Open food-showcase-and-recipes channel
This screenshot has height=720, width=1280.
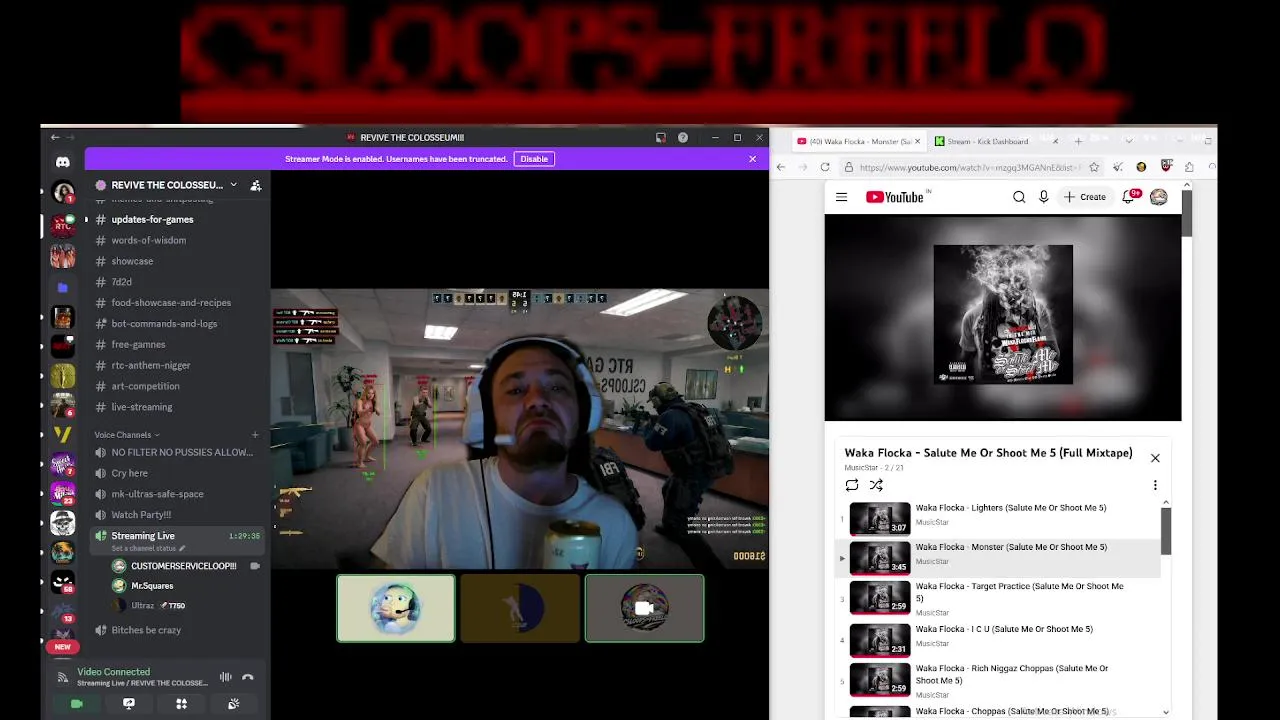click(173, 303)
